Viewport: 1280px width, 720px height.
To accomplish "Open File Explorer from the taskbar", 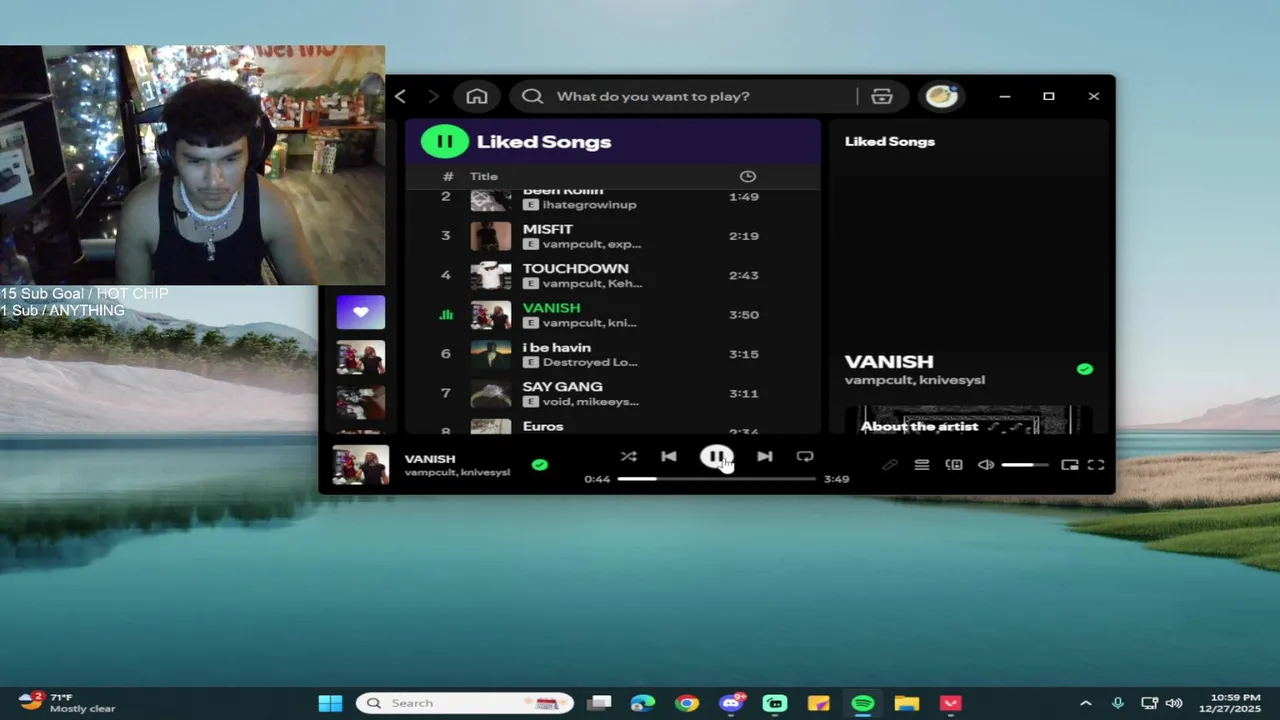I will click(x=907, y=703).
